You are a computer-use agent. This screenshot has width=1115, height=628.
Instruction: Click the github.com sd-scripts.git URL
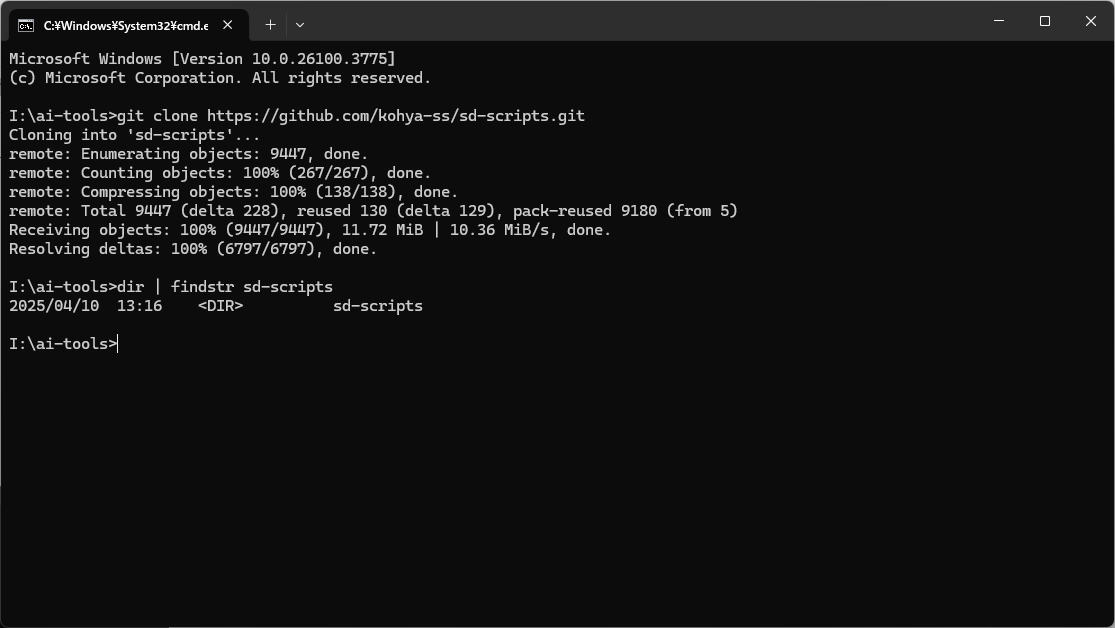(x=395, y=116)
